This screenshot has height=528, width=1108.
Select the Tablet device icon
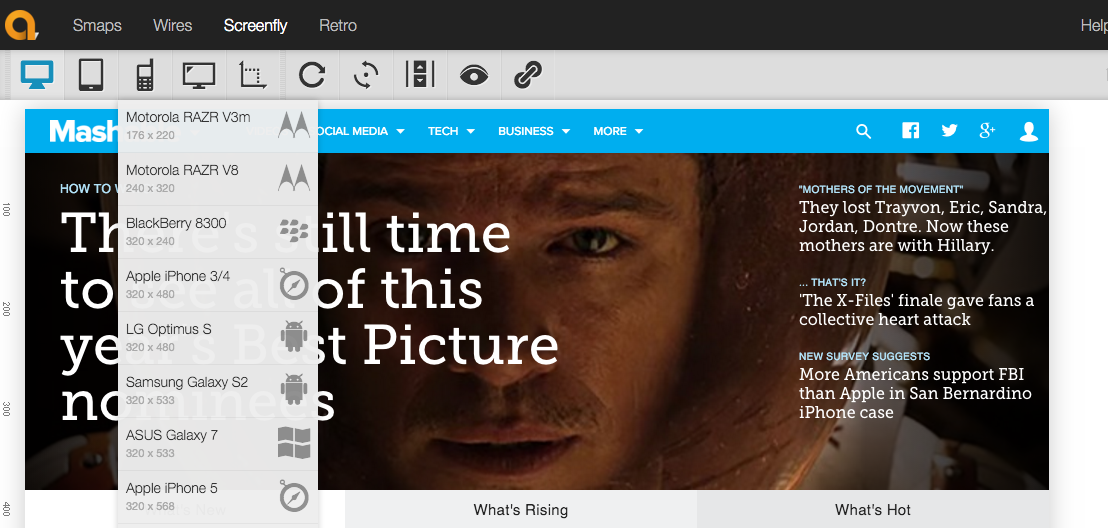click(90, 74)
